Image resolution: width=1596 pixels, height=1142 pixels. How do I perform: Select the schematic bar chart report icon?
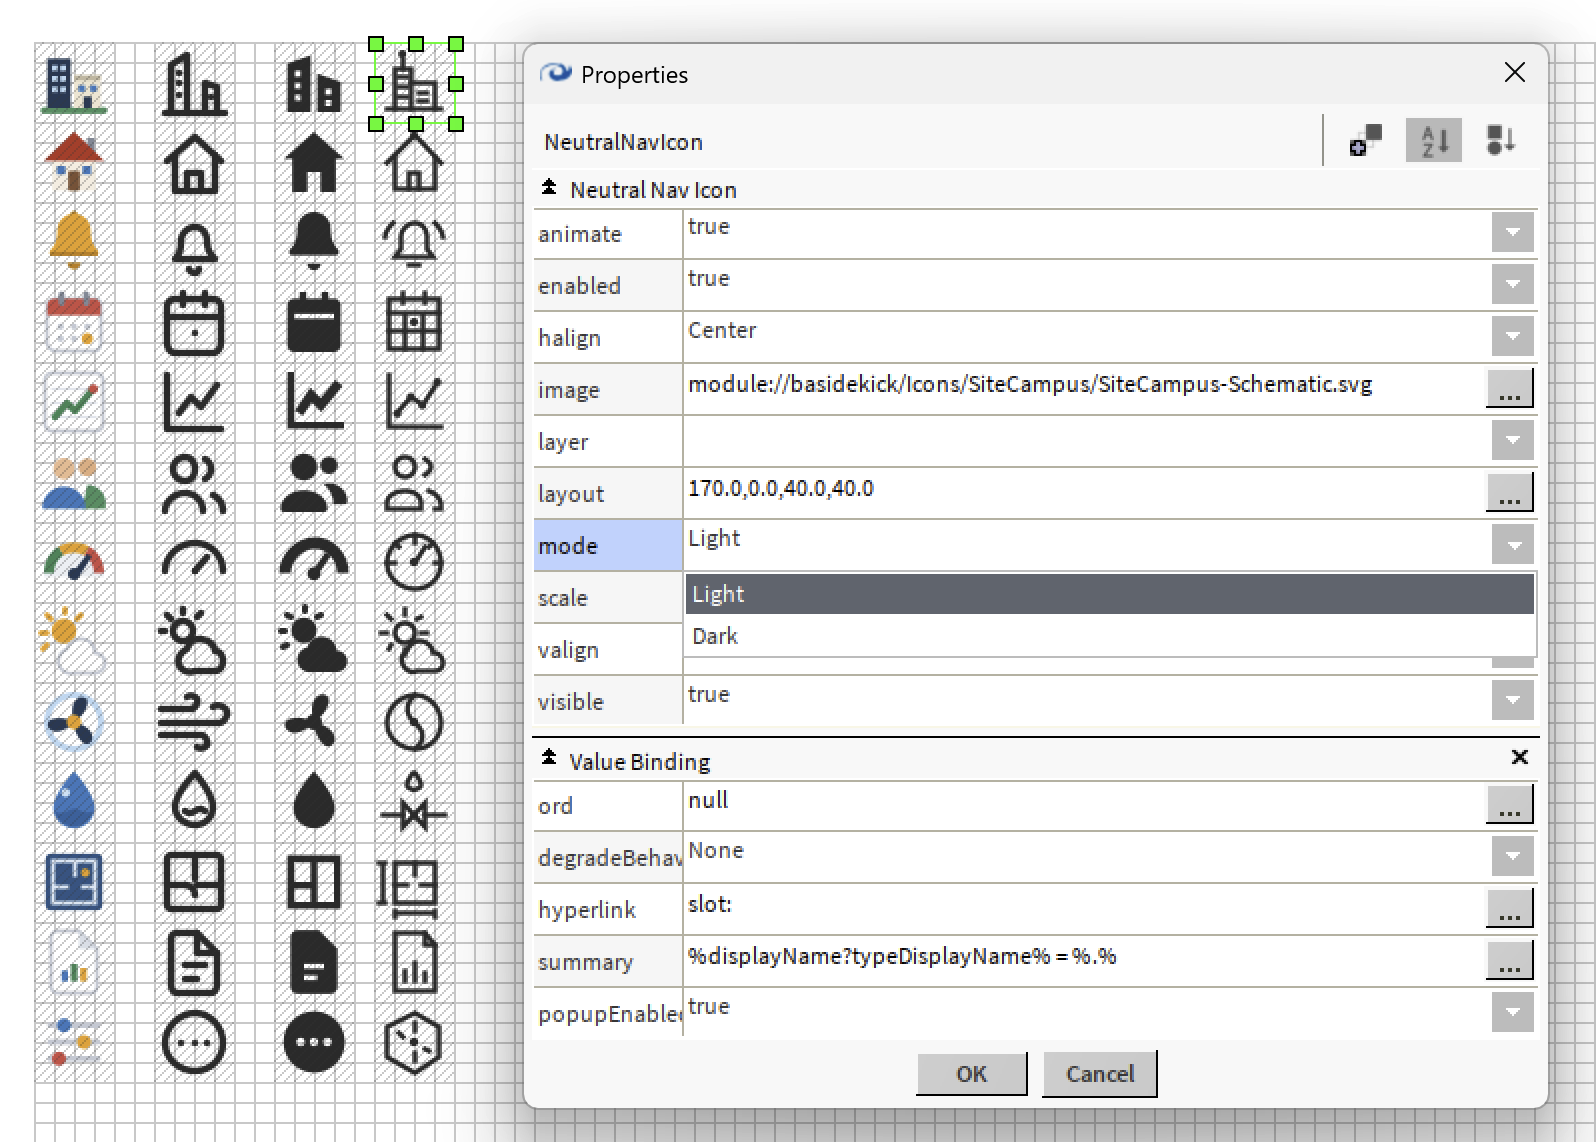pyautogui.click(x=414, y=962)
